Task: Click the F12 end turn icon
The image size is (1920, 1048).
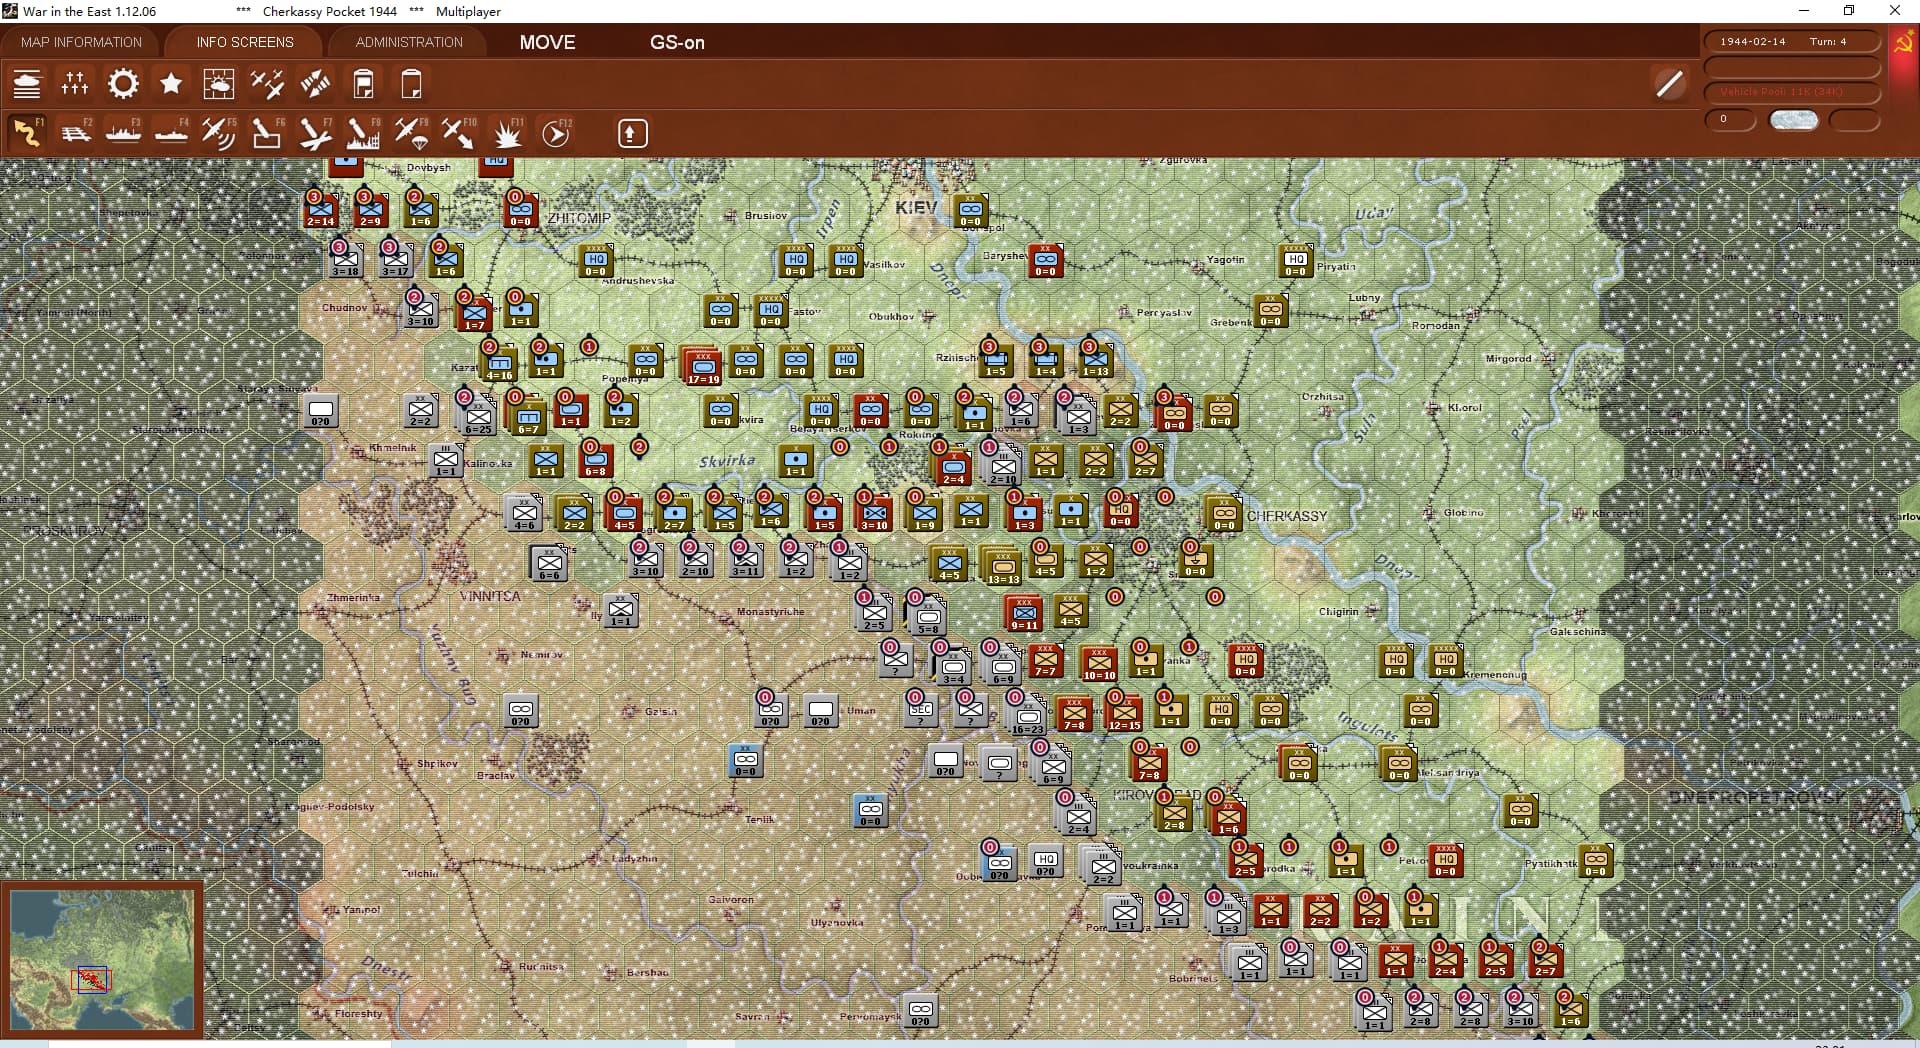Action: 556,133
